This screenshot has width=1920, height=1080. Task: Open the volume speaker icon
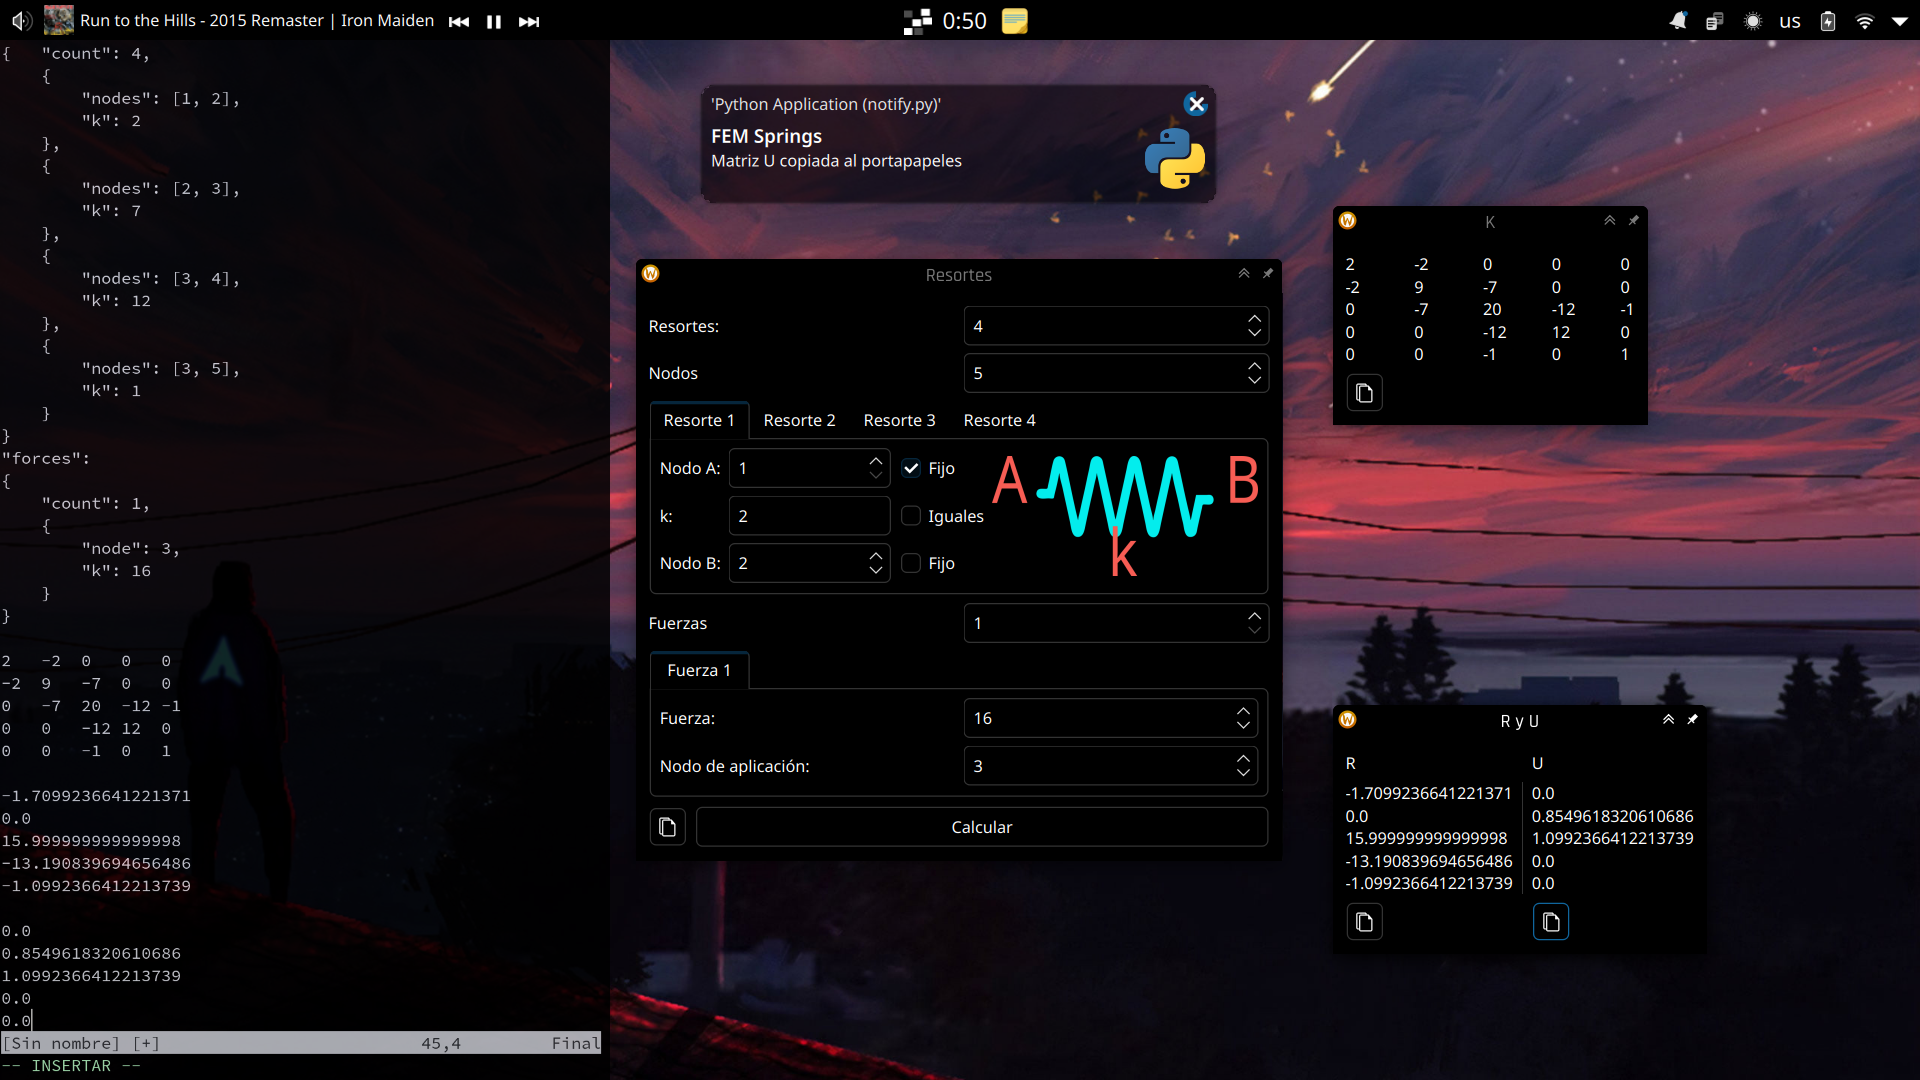(x=21, y=21)
